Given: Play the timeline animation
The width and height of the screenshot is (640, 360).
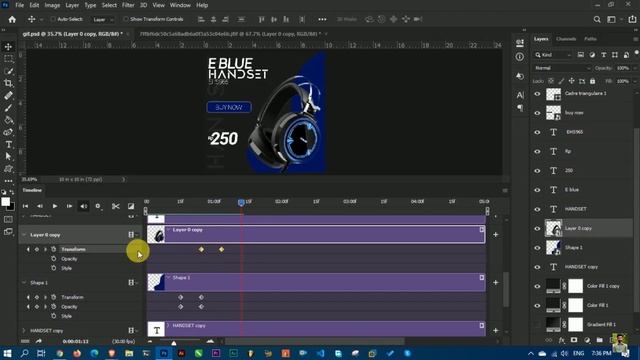Looking at the screenshot, I should (55, 206).
